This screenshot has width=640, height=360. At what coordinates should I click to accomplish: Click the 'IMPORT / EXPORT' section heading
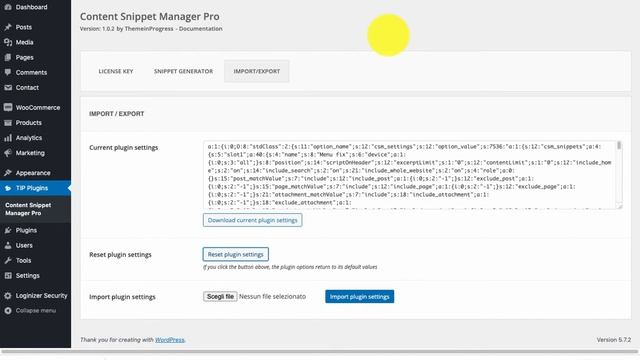tap(117, 114)
